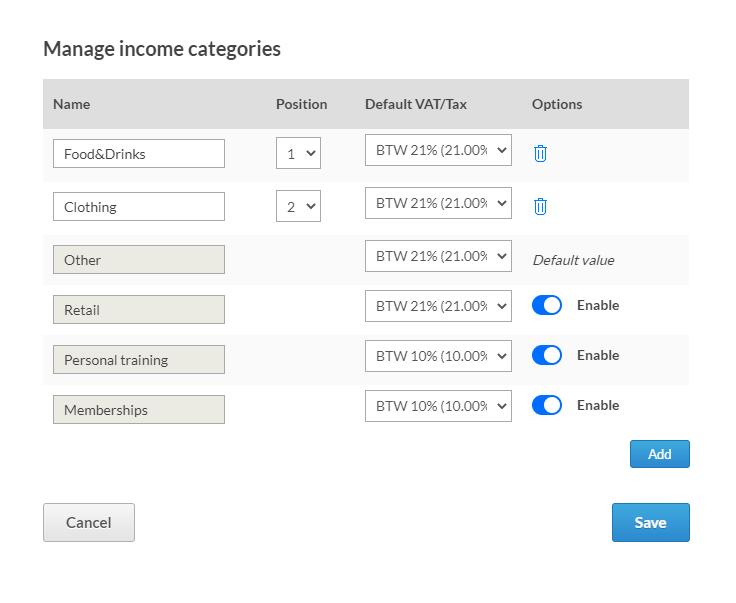Edit the Food&Drinks name field
This screenshot has width=736, height=603.
139,153
